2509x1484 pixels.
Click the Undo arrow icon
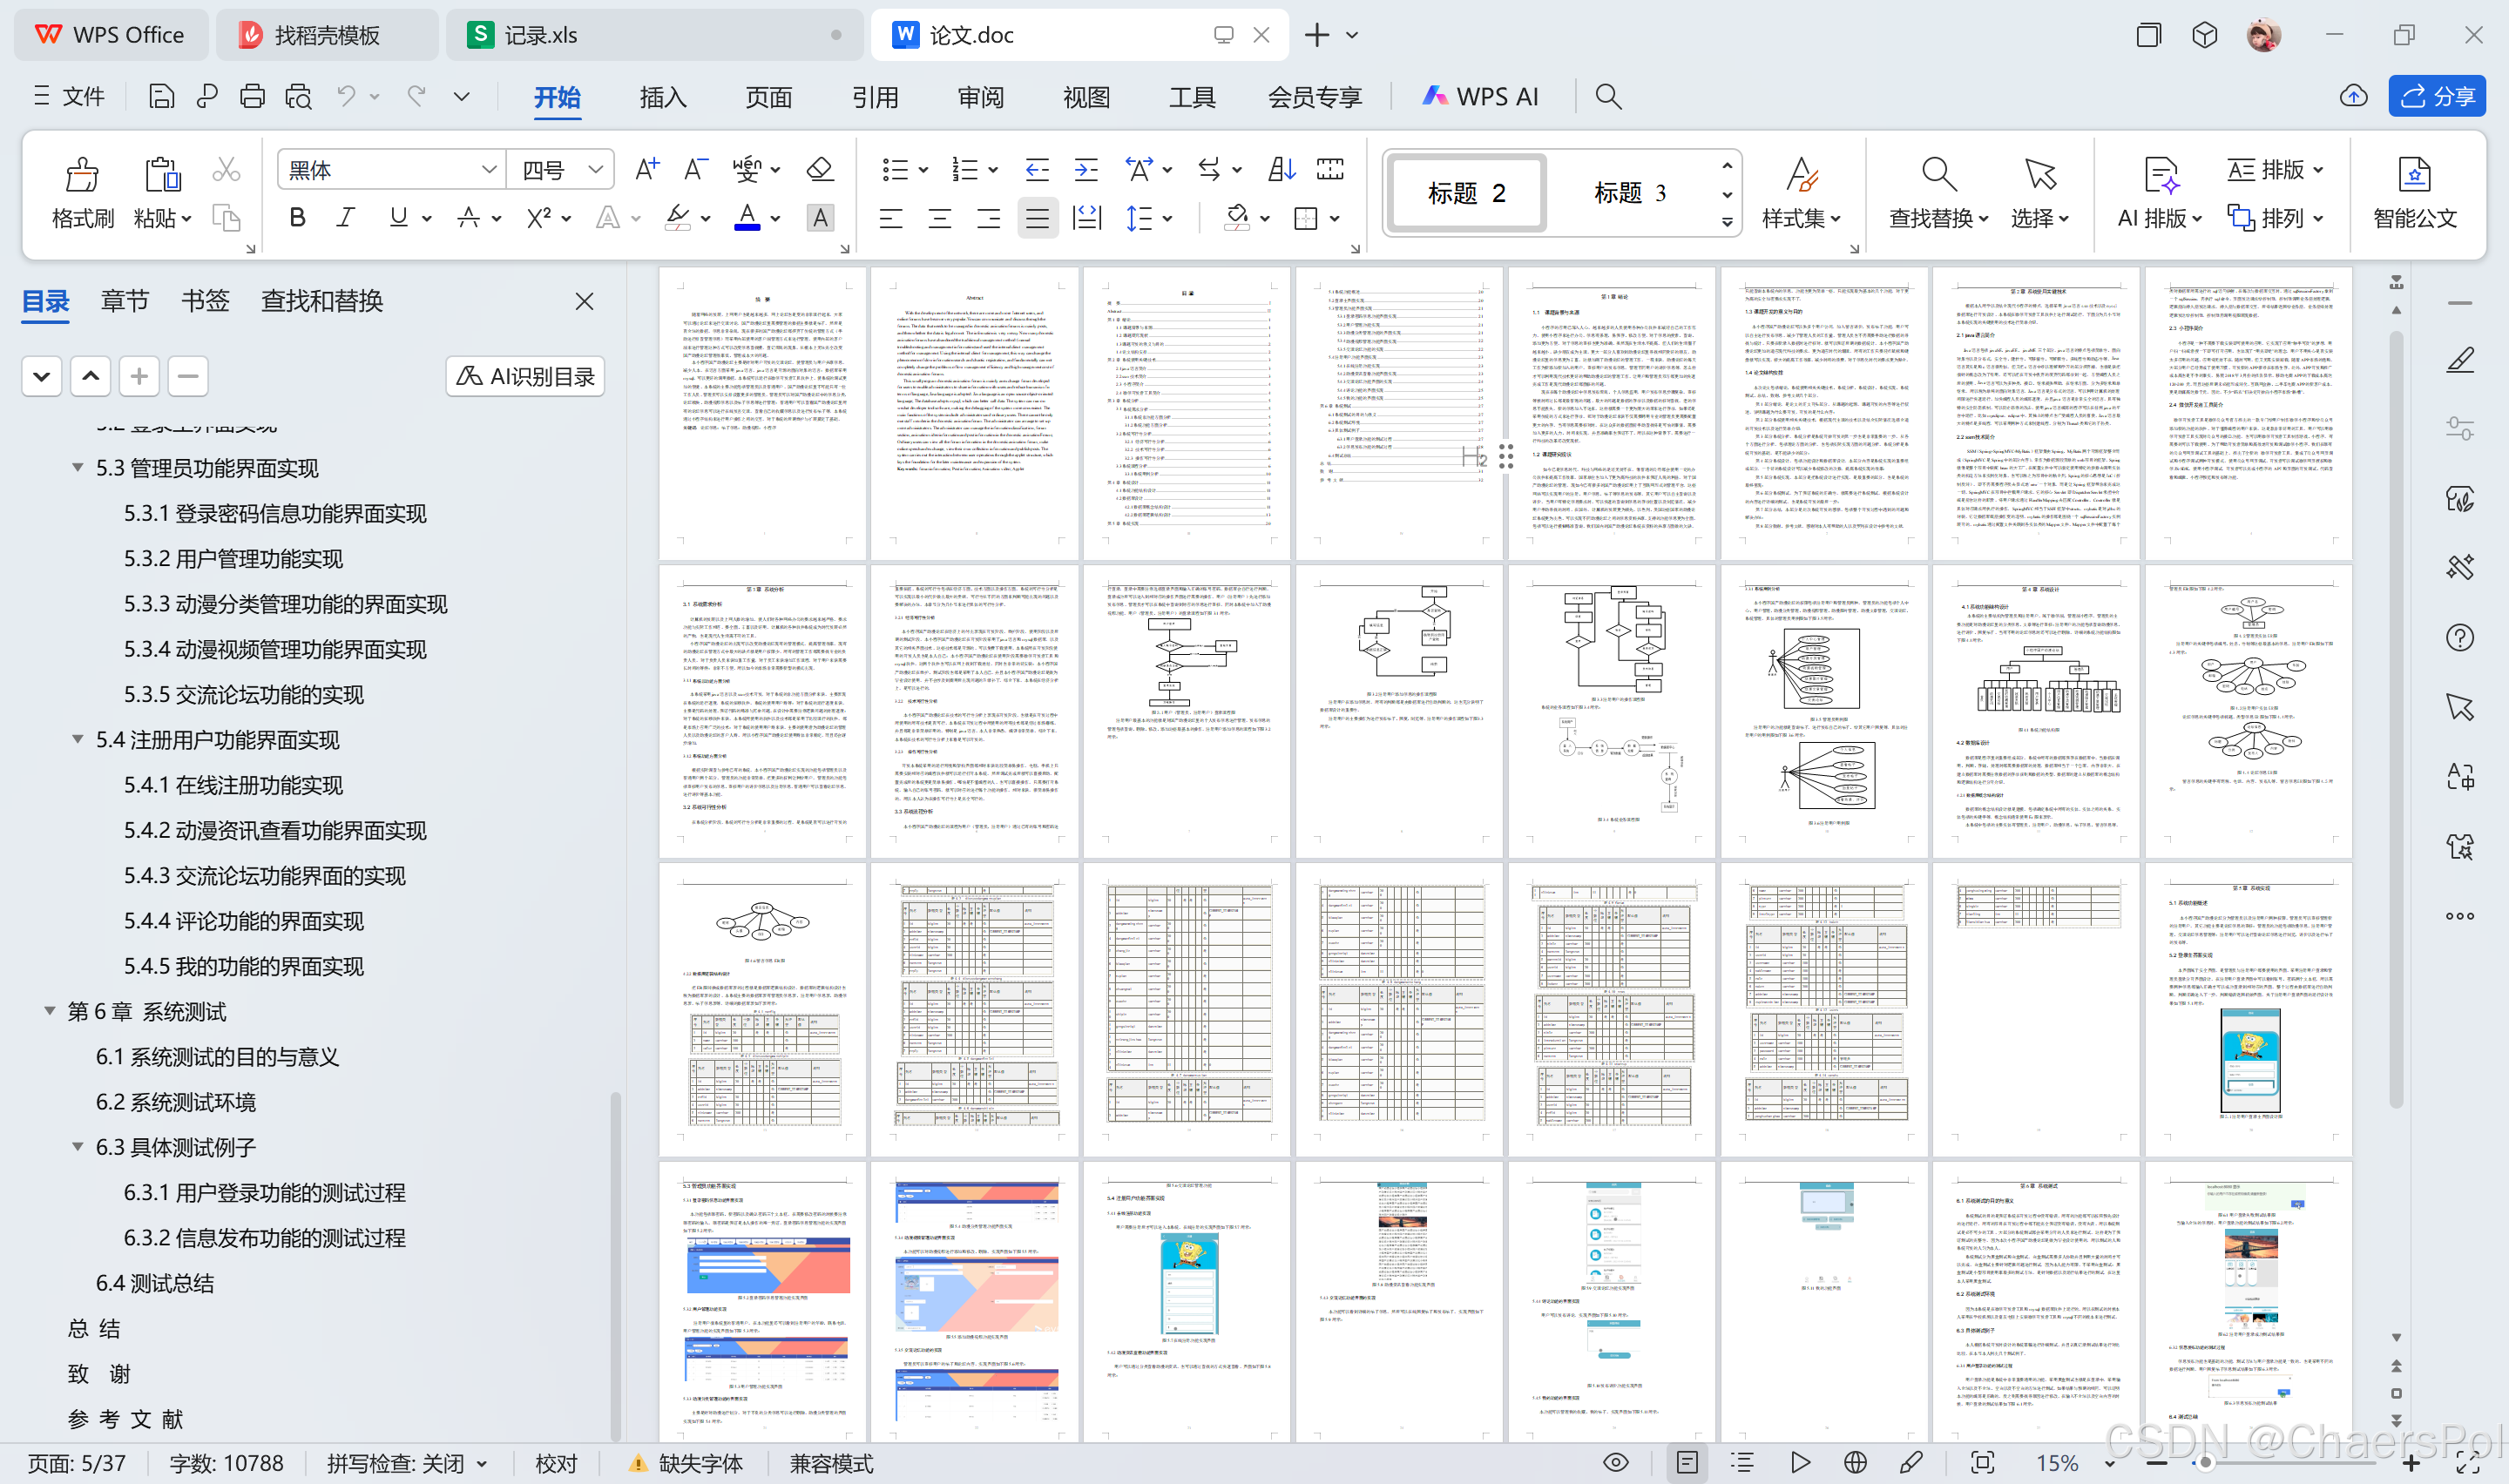[346, 96]
